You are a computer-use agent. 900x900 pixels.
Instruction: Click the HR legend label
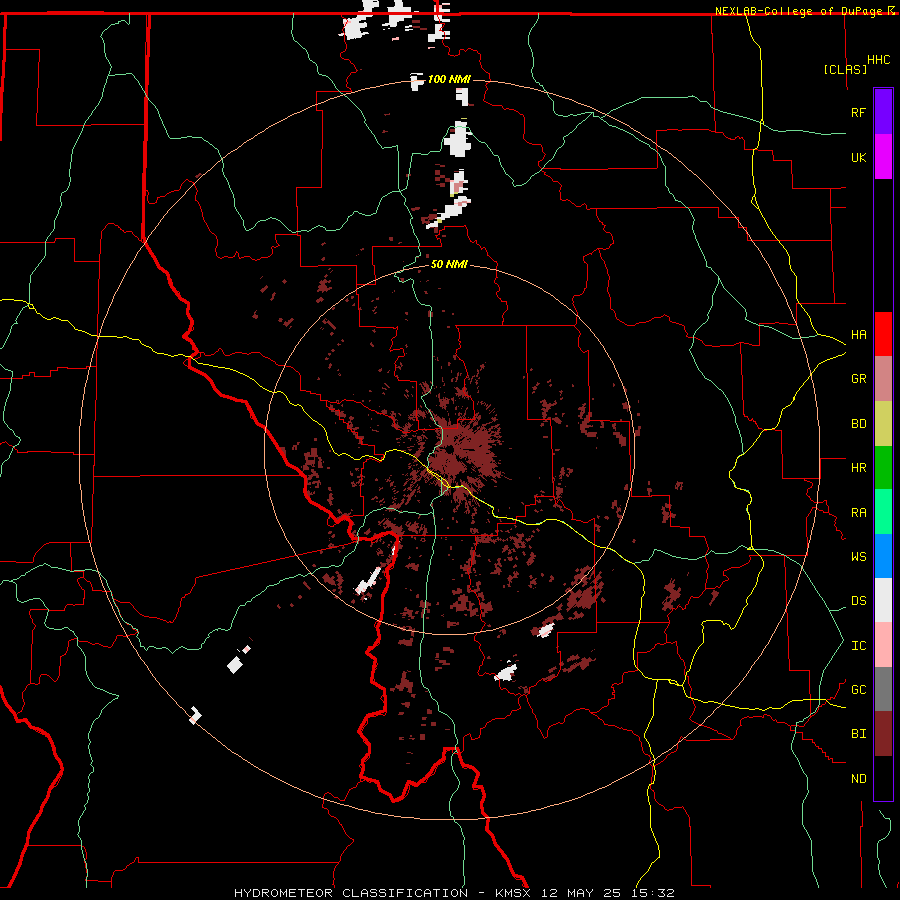tap(858, 468)
